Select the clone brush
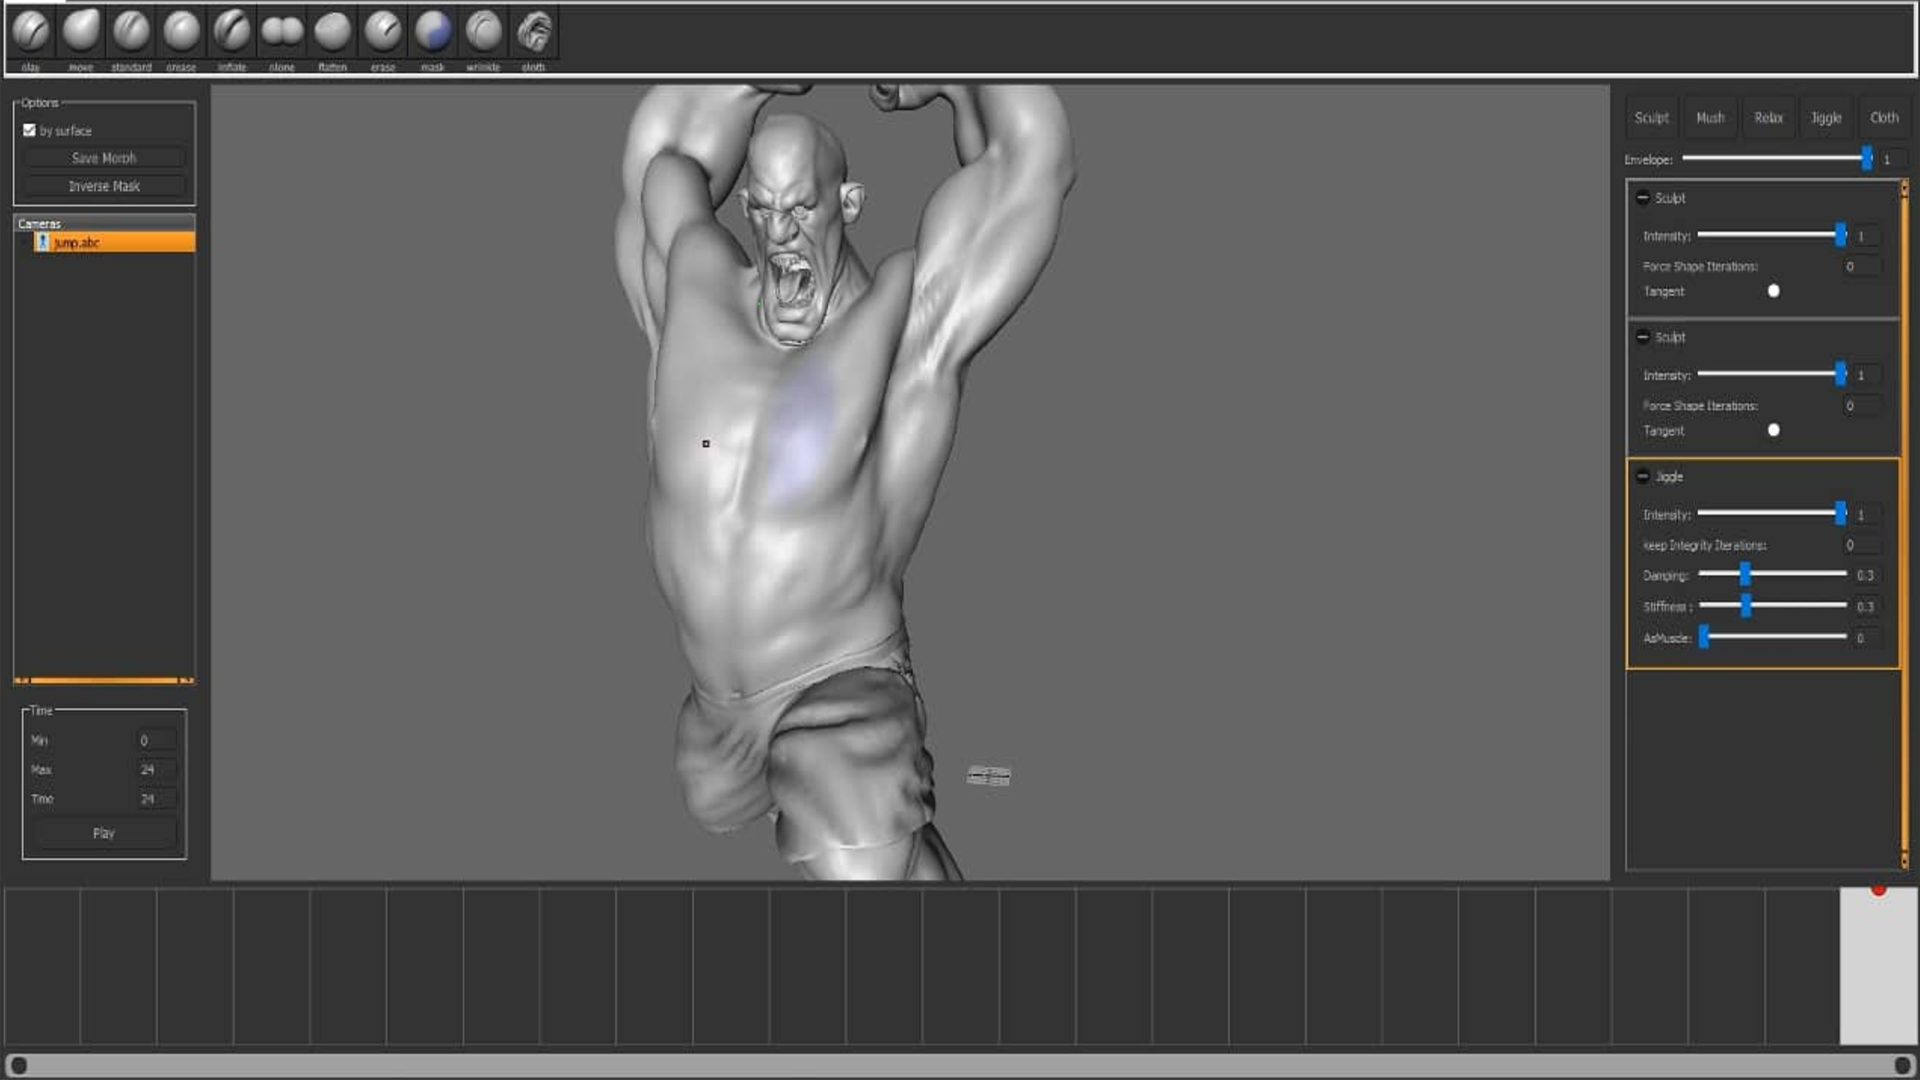Image resolution: width=1920 pixels, height=1080 pixels. click(x=282, y=32)
